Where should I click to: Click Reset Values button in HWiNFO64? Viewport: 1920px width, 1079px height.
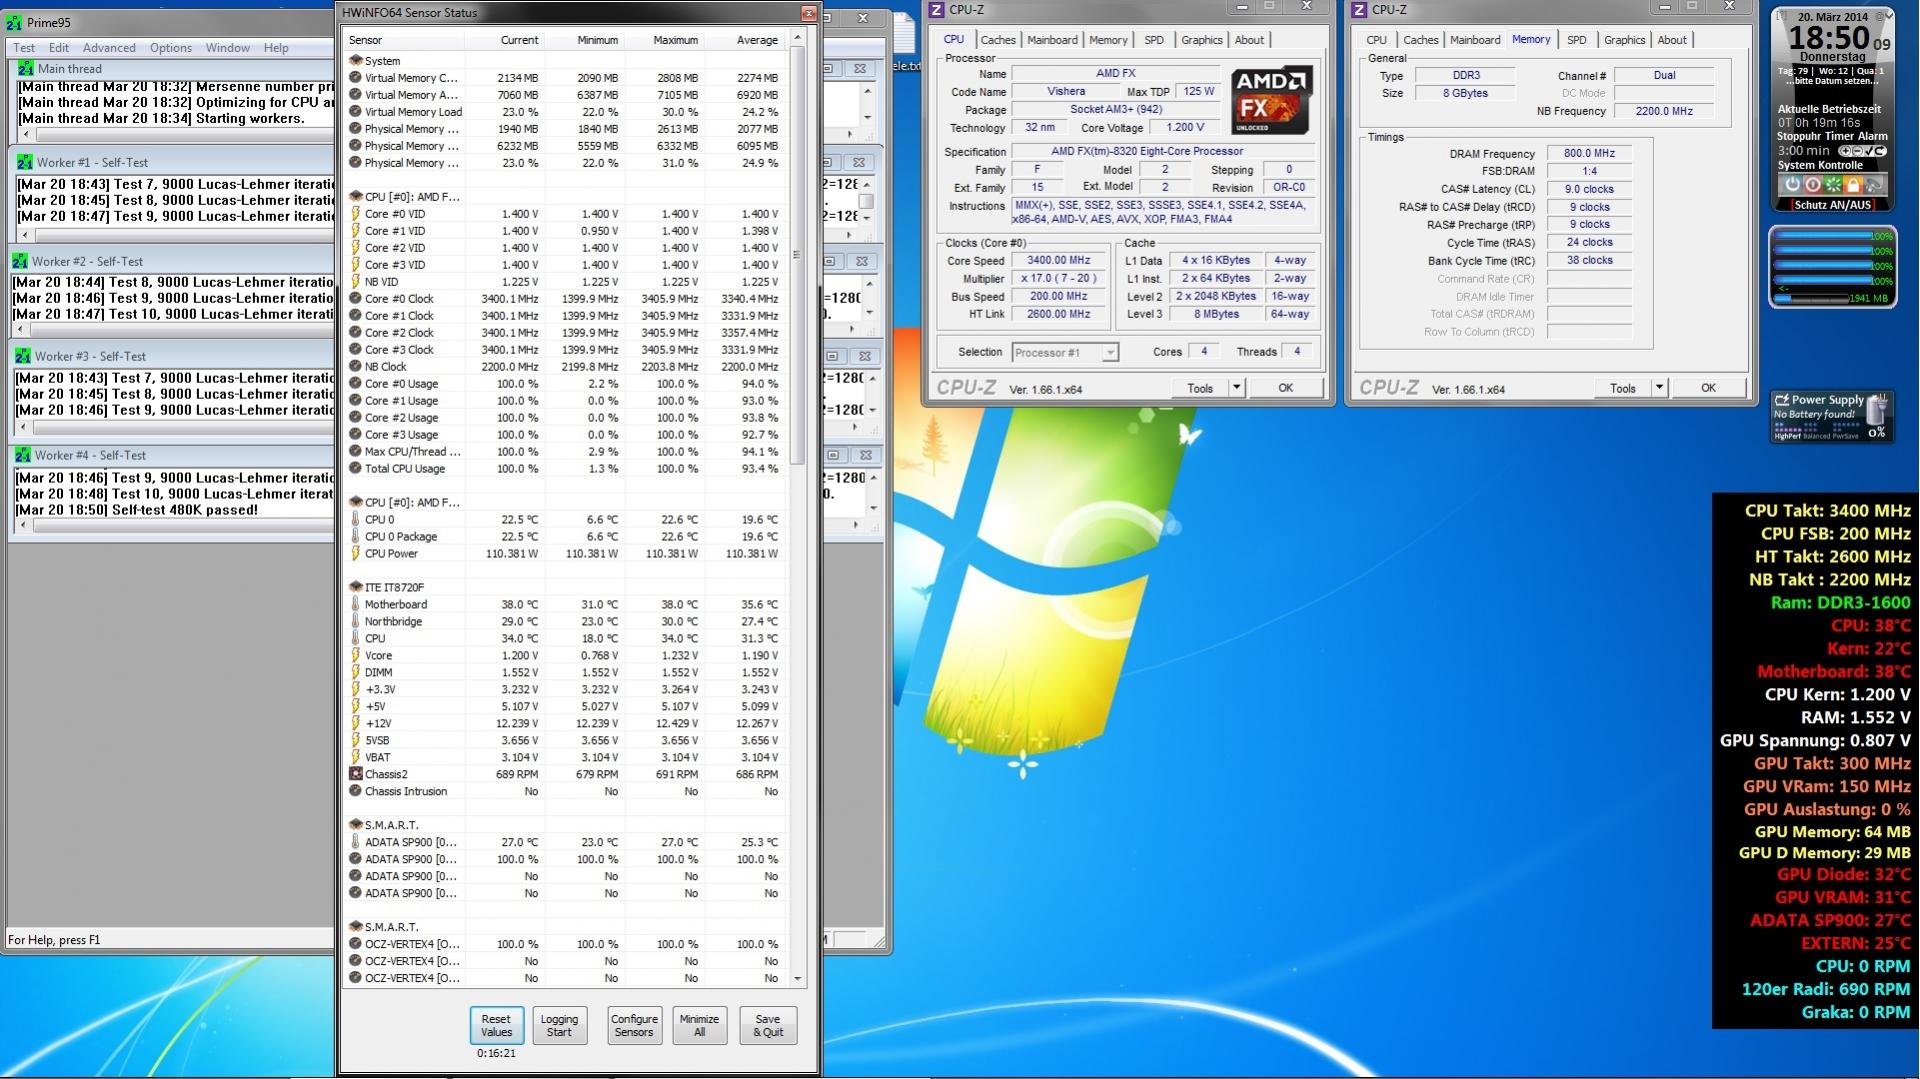point(496,1026)
